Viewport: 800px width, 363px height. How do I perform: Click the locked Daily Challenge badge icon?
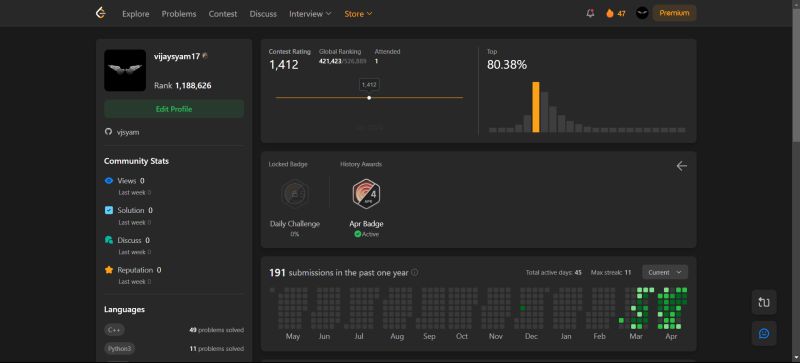[295, 194]
